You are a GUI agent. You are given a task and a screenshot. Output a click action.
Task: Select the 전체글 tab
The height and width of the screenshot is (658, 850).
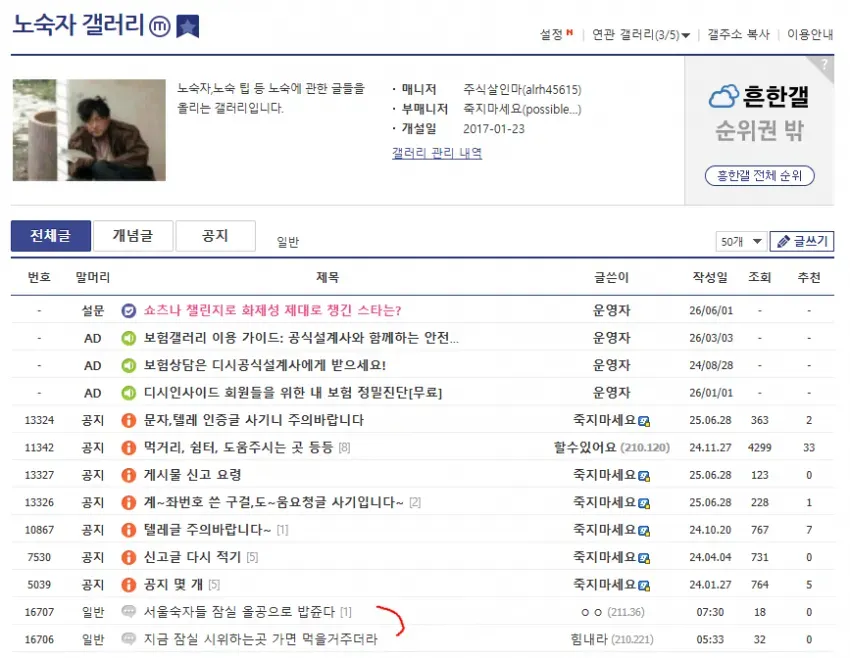50,236
